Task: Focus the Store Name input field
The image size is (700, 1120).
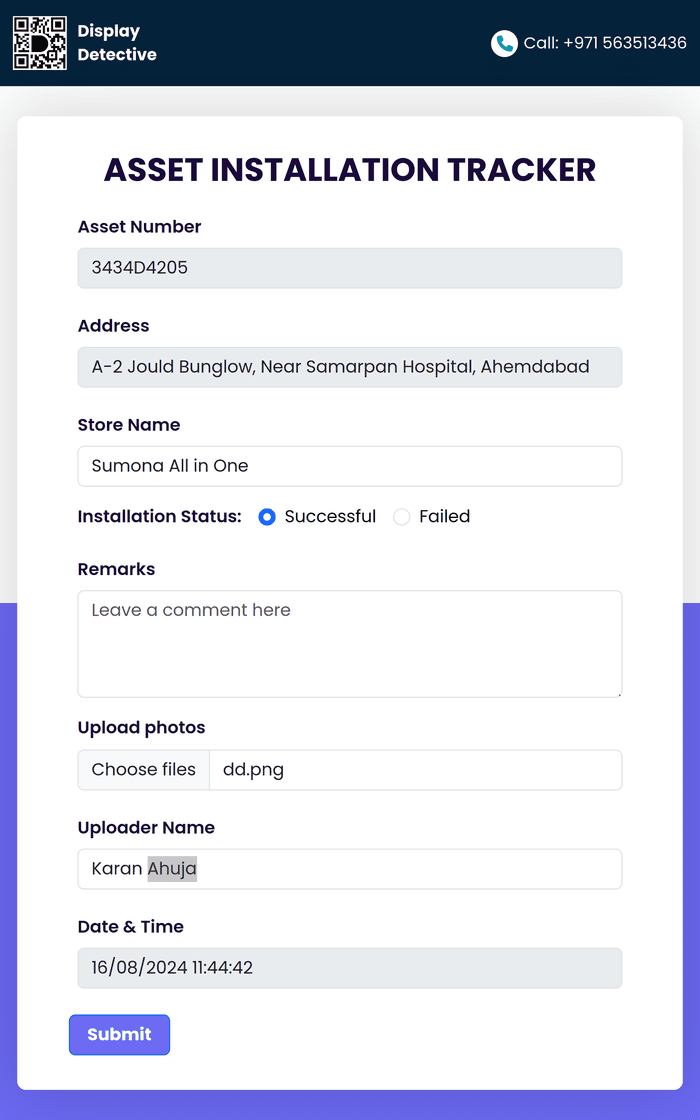Action: coord(350,466)
